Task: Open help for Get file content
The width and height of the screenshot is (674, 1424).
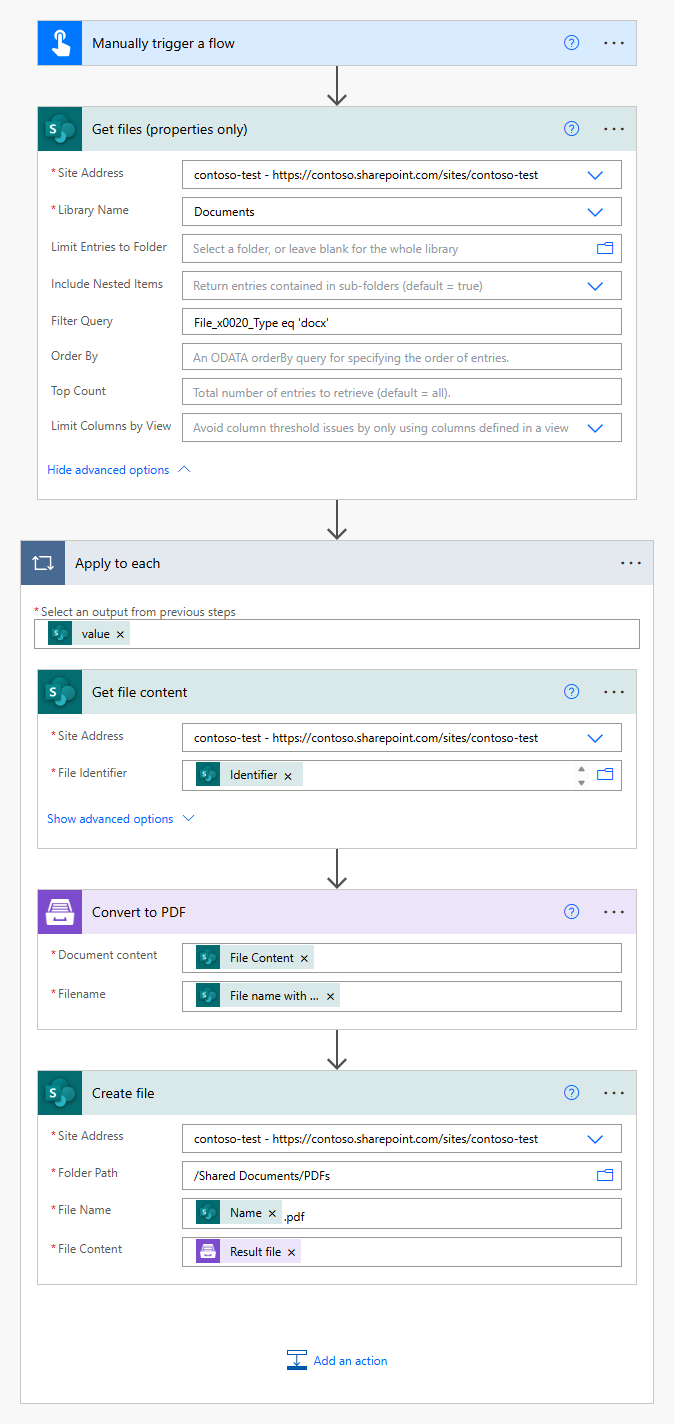Action: point(572,692)
